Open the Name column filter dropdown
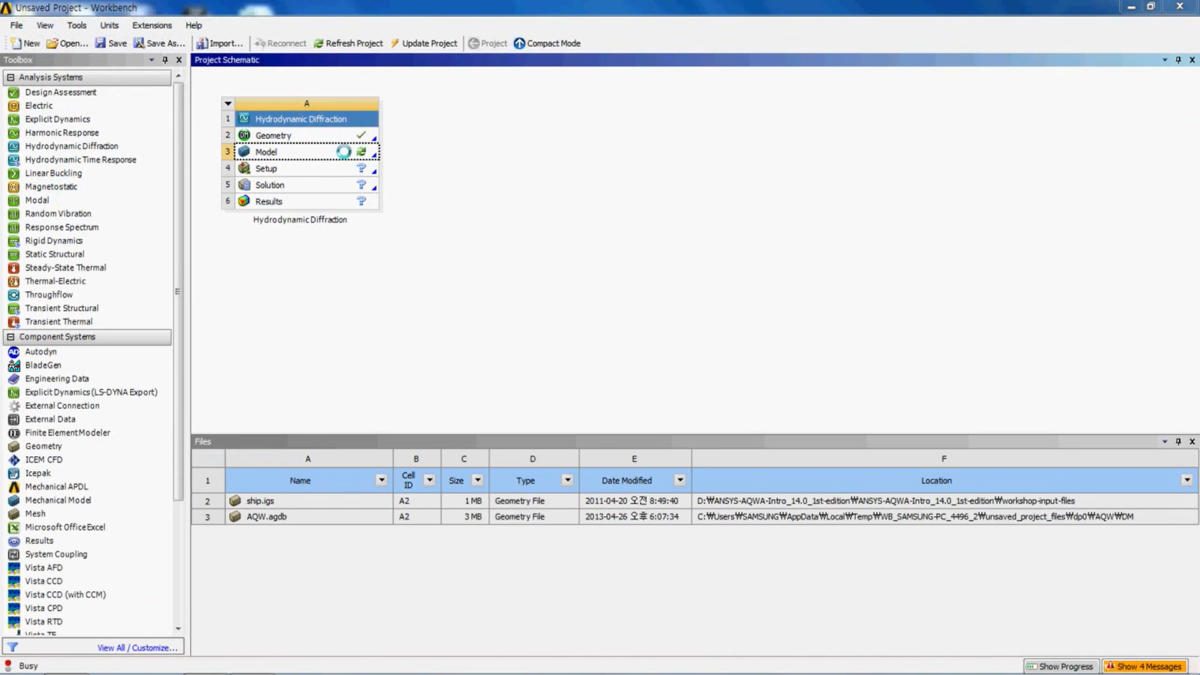 381,481
